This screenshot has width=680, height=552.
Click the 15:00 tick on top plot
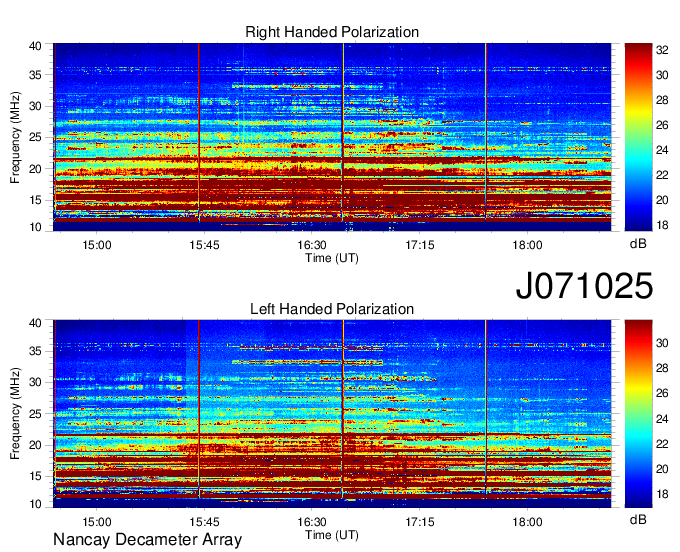[x=97, y=245]
